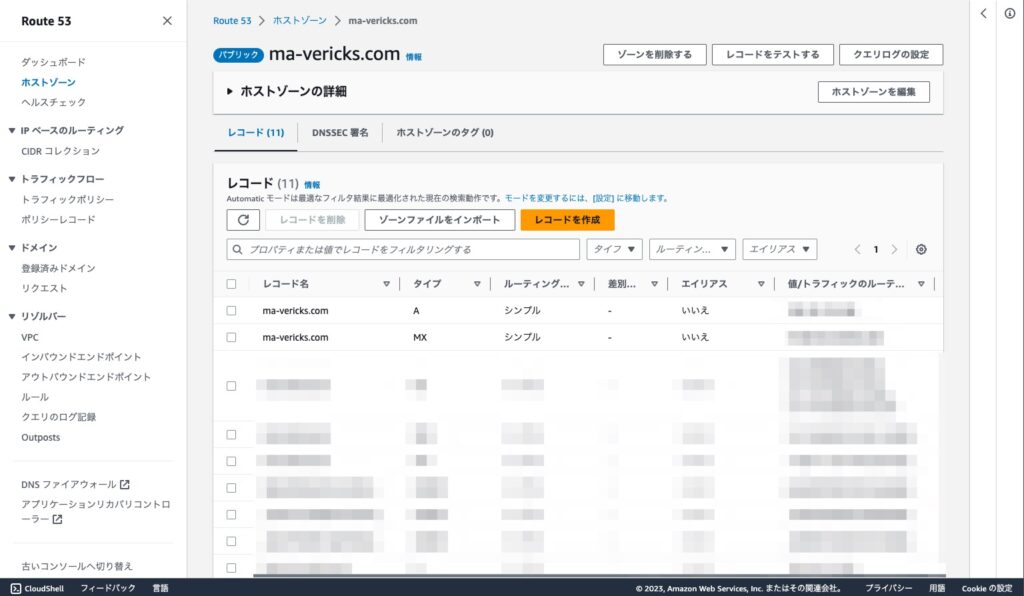Click ホストゾーンを編集 button
Viewport: 1024px width, 596px height.
coord(873,92)
